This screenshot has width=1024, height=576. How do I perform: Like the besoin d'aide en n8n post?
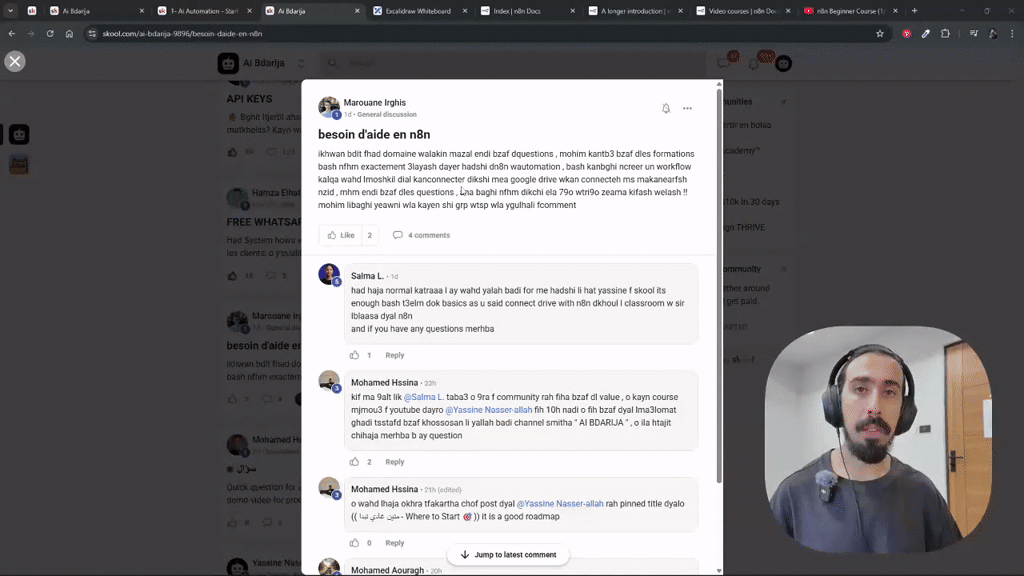(341, 235)
